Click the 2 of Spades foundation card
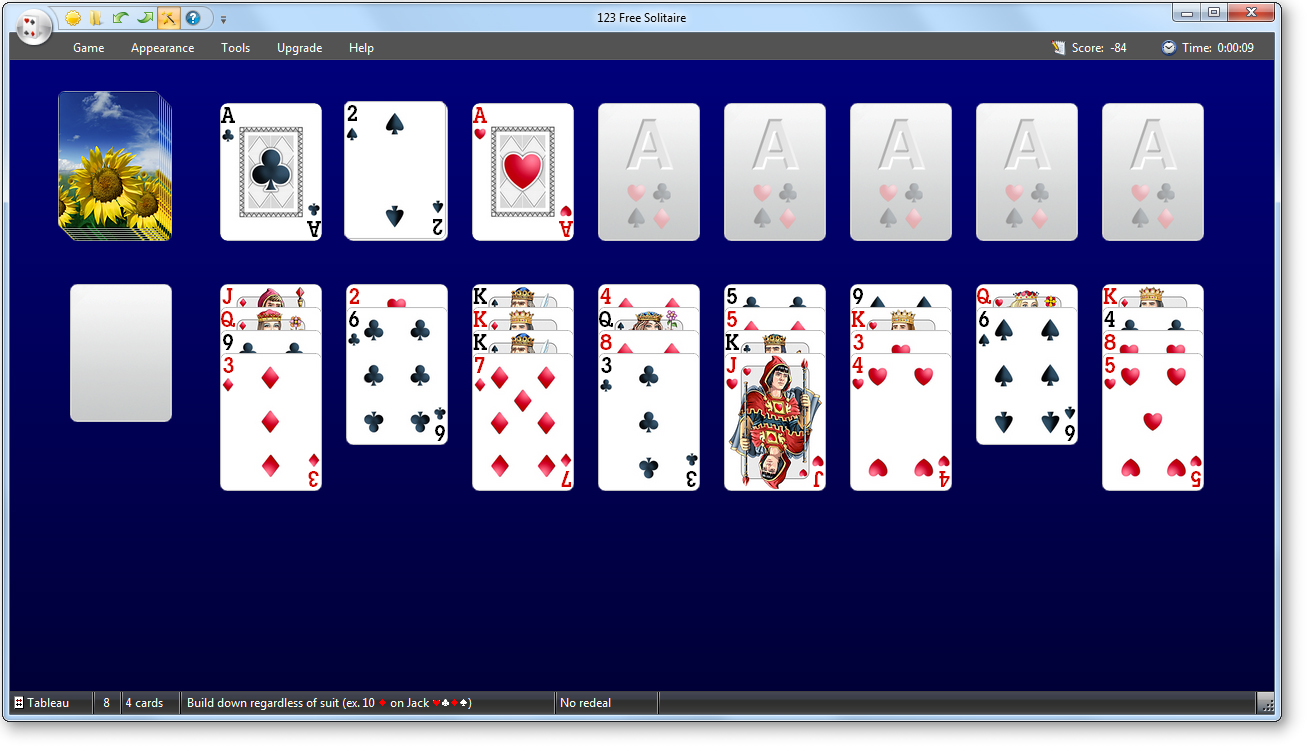 395,171
